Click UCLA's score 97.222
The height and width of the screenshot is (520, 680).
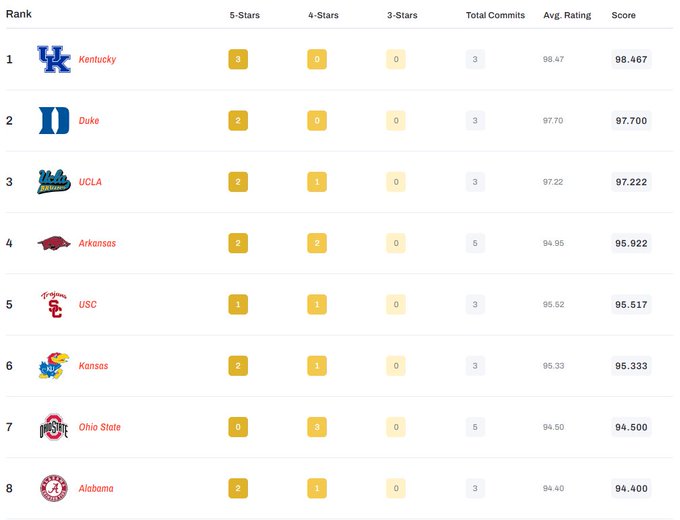click(x=631, y=182)
